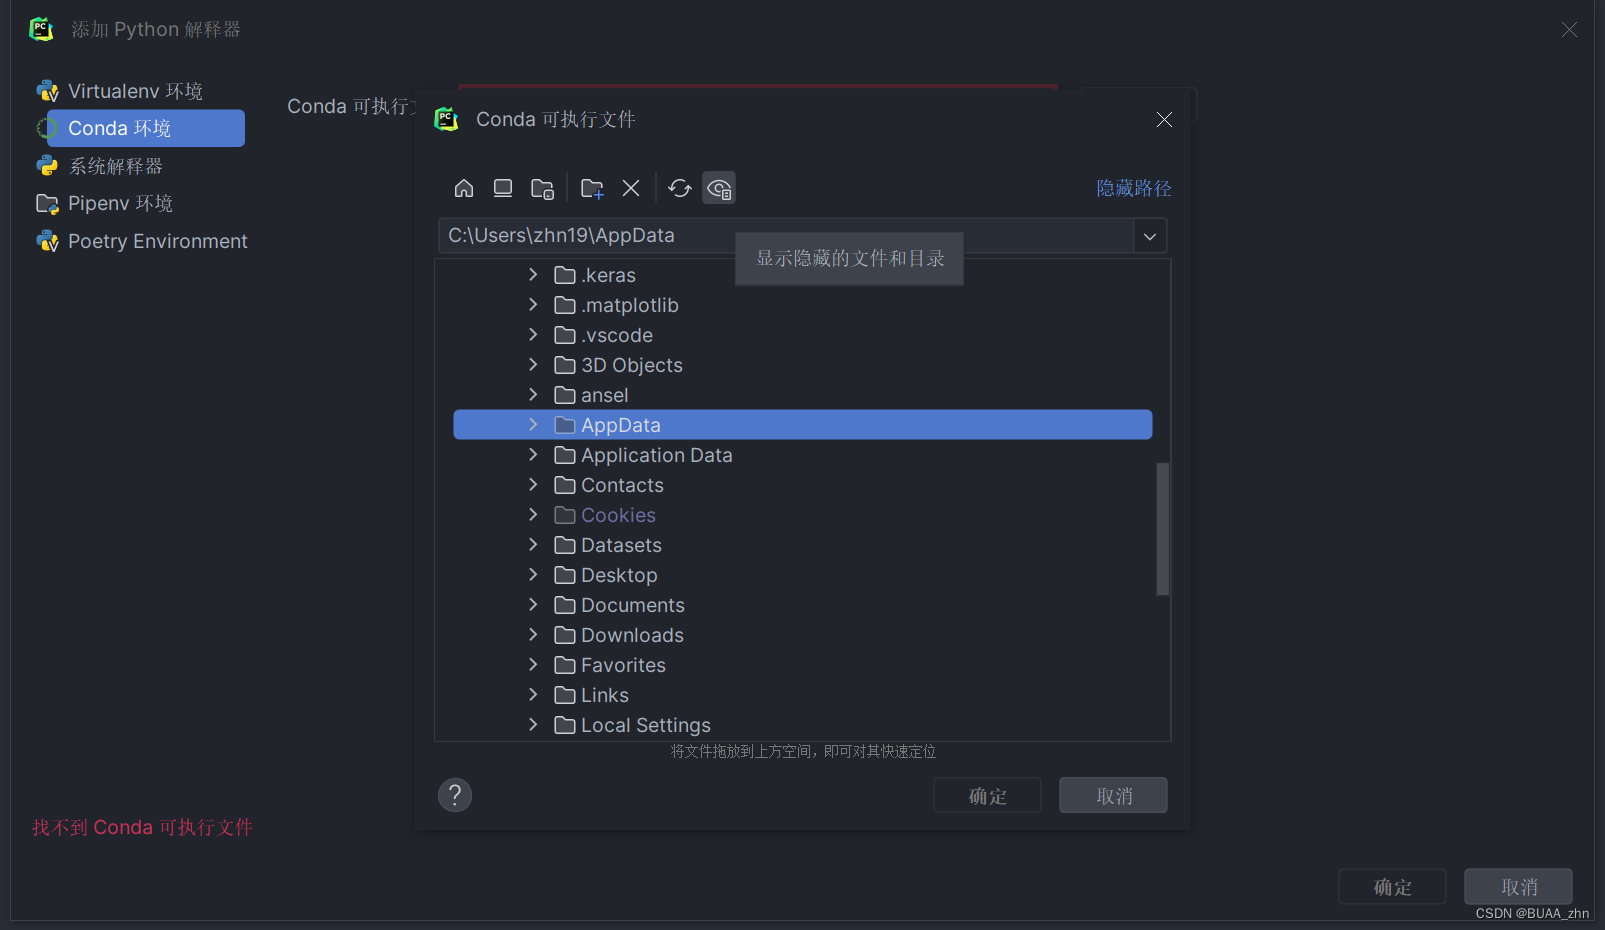Expand the .vscode folder chevron

(x=533, y=334)
